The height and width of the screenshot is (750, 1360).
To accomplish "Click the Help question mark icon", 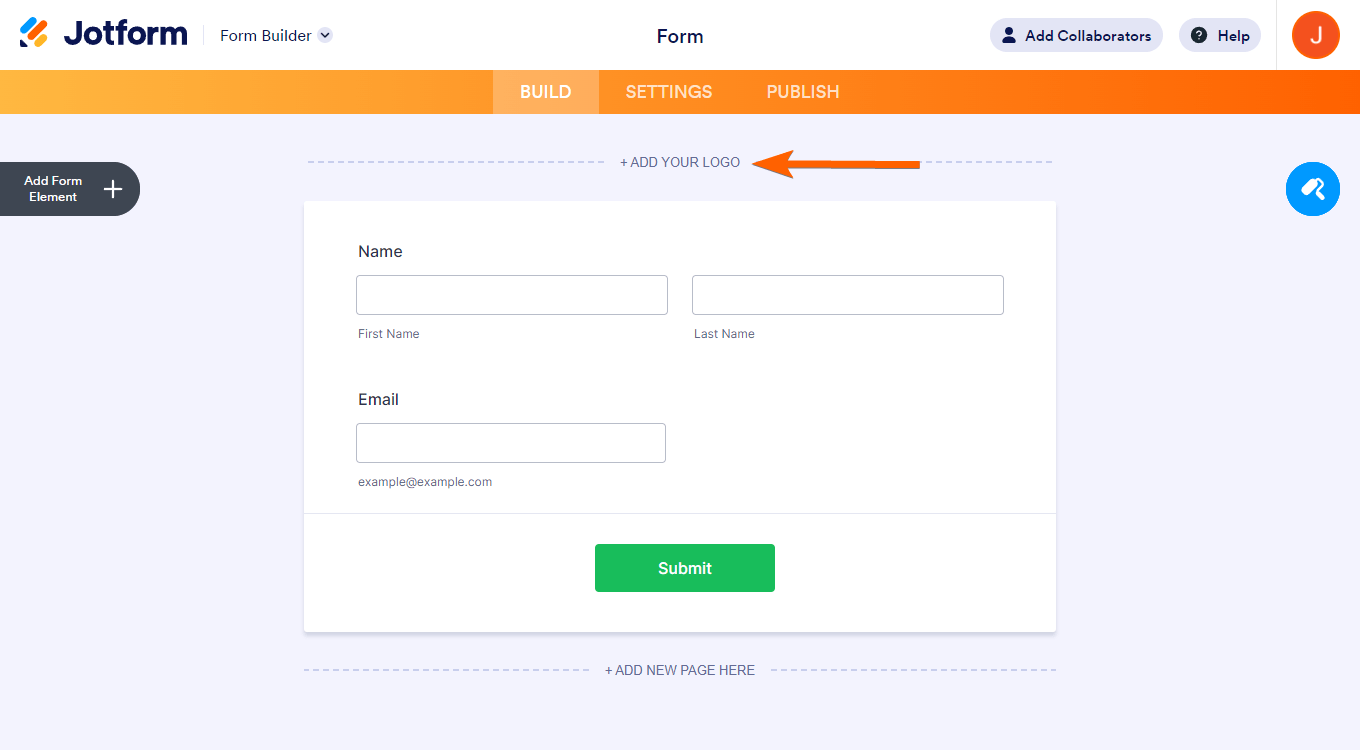I will click(x=1199, y=36).
